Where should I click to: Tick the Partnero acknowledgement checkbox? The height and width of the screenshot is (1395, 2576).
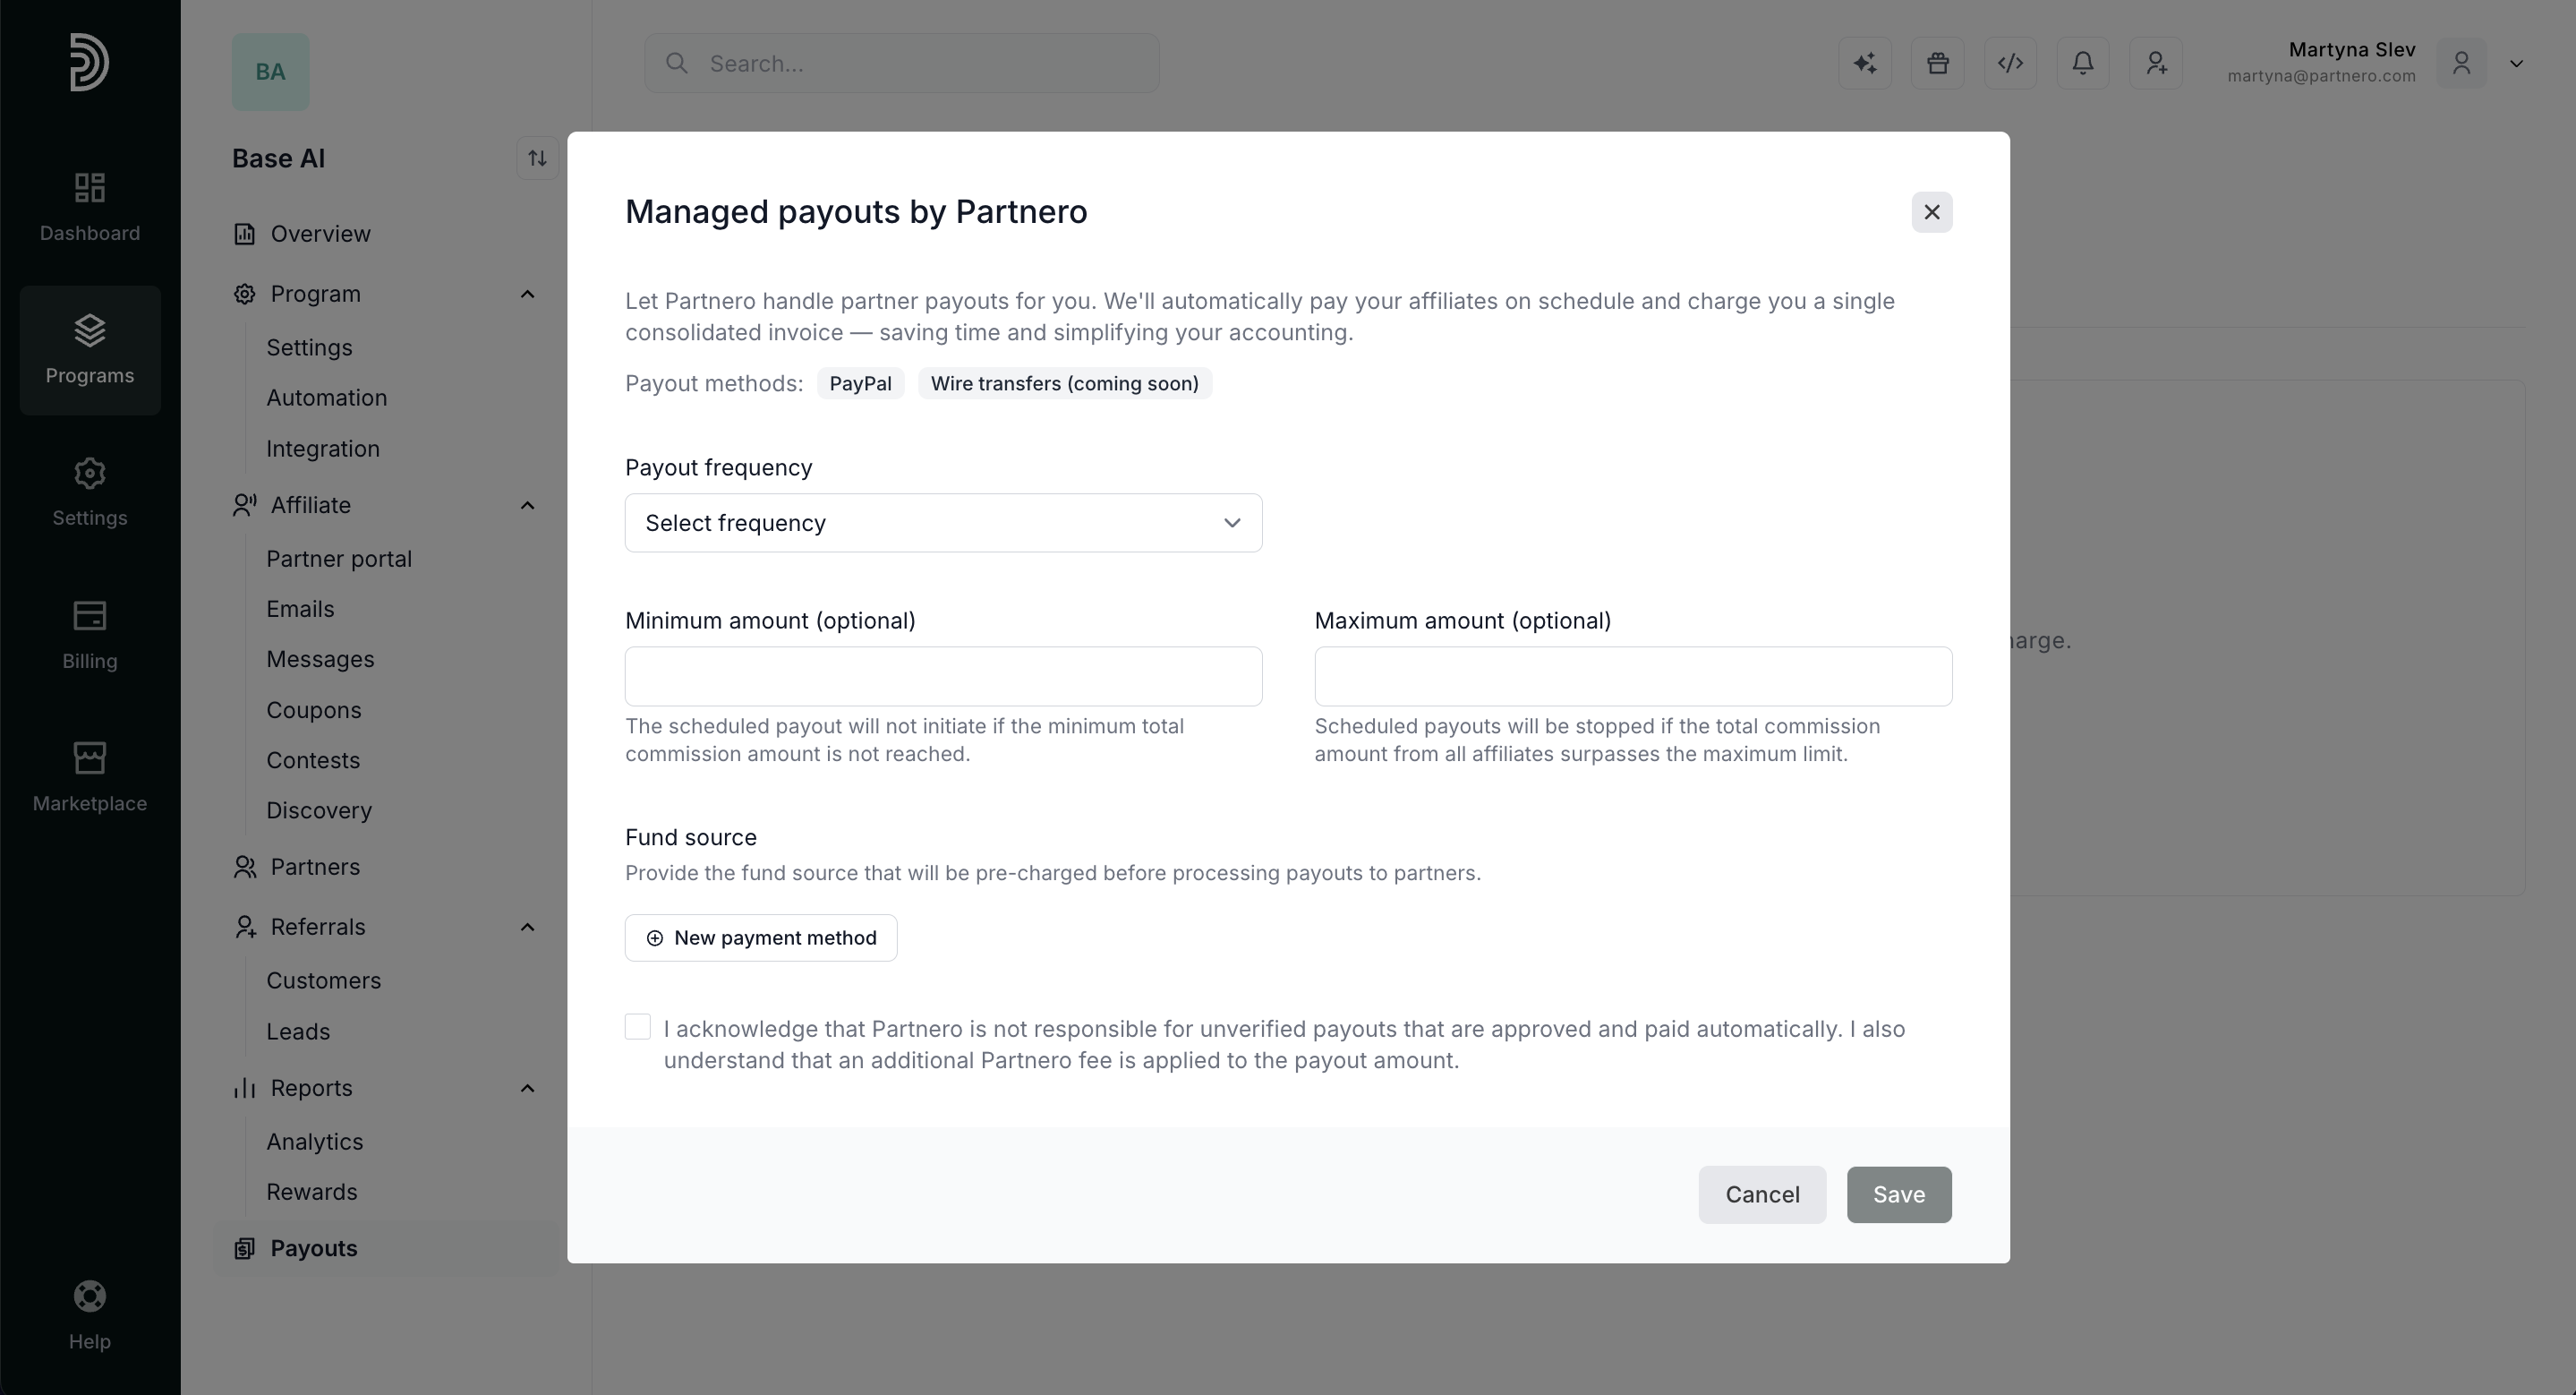point(638,1027)
